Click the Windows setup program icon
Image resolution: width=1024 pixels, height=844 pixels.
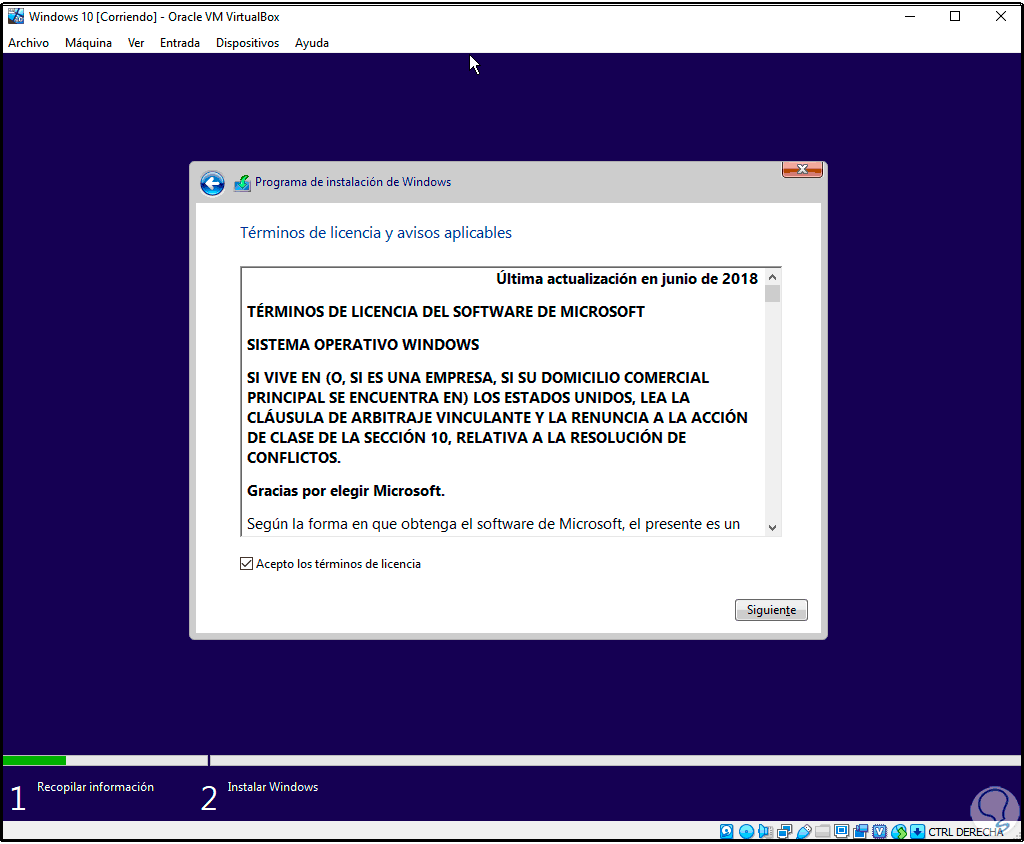(242, 183)
